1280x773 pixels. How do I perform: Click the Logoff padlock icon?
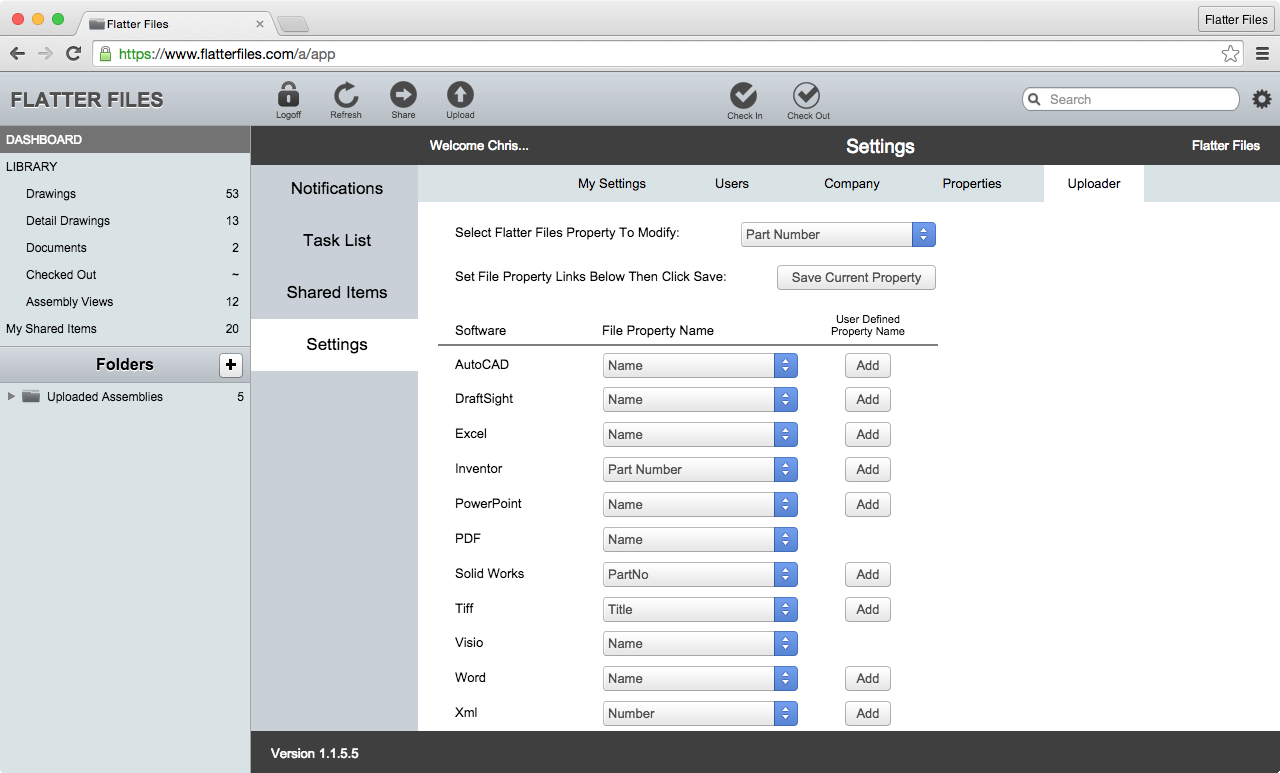(288, 95)
